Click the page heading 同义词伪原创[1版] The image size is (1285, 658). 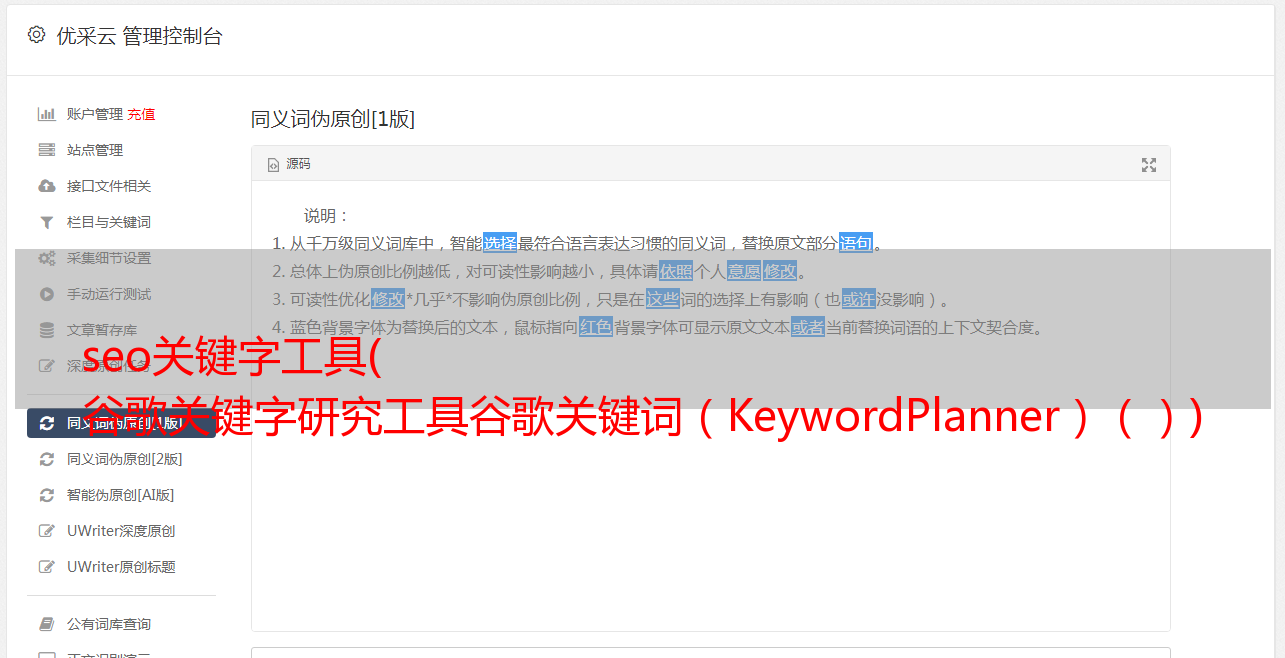(x=333, y=119)
